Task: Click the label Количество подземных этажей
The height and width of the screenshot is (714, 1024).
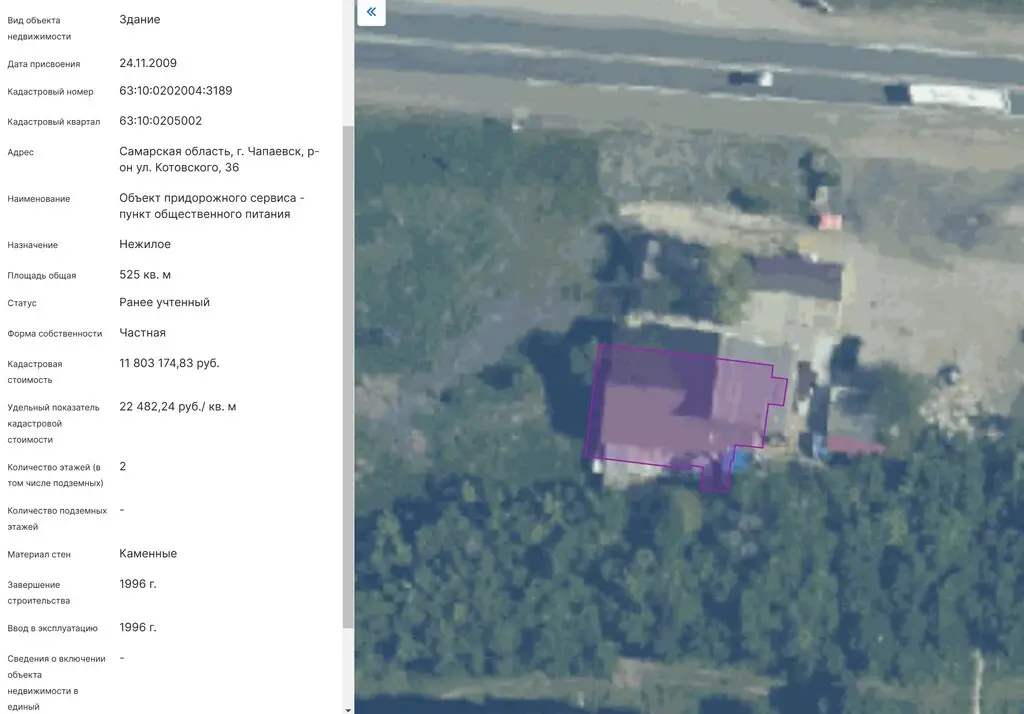Action: pyautogui.click(x=57, y=519)
